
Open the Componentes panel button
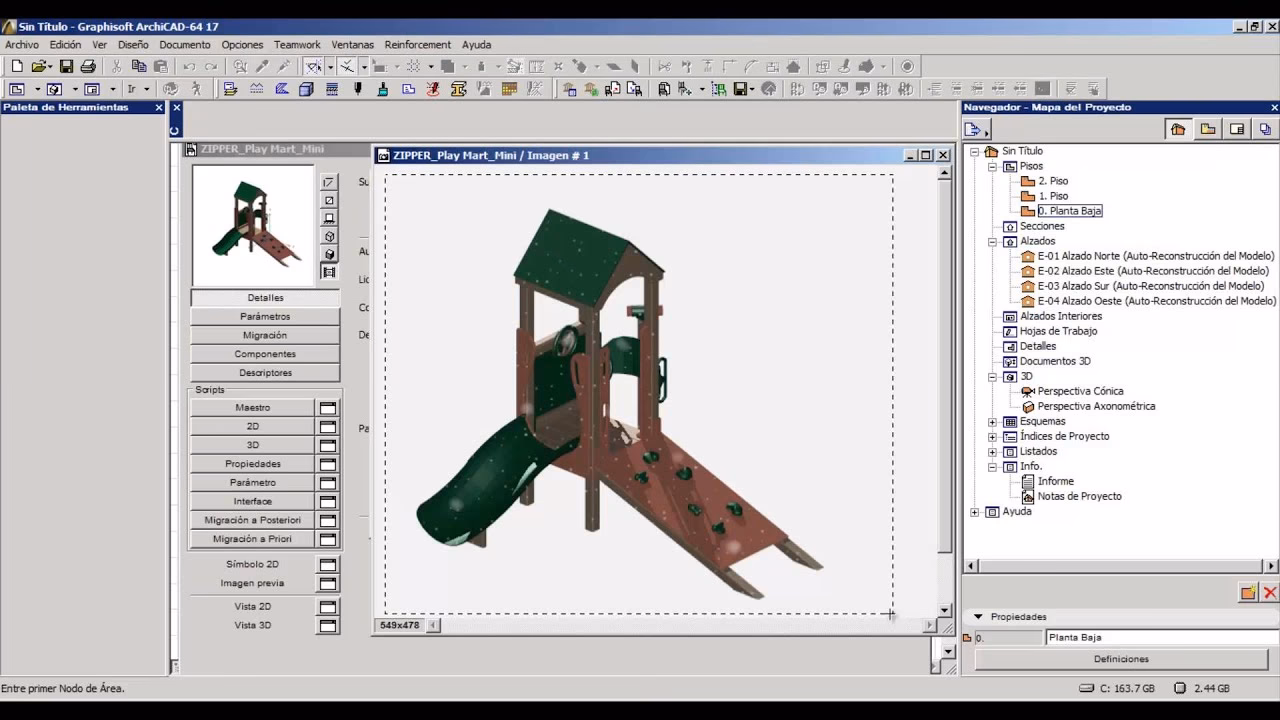pos(264,353)
